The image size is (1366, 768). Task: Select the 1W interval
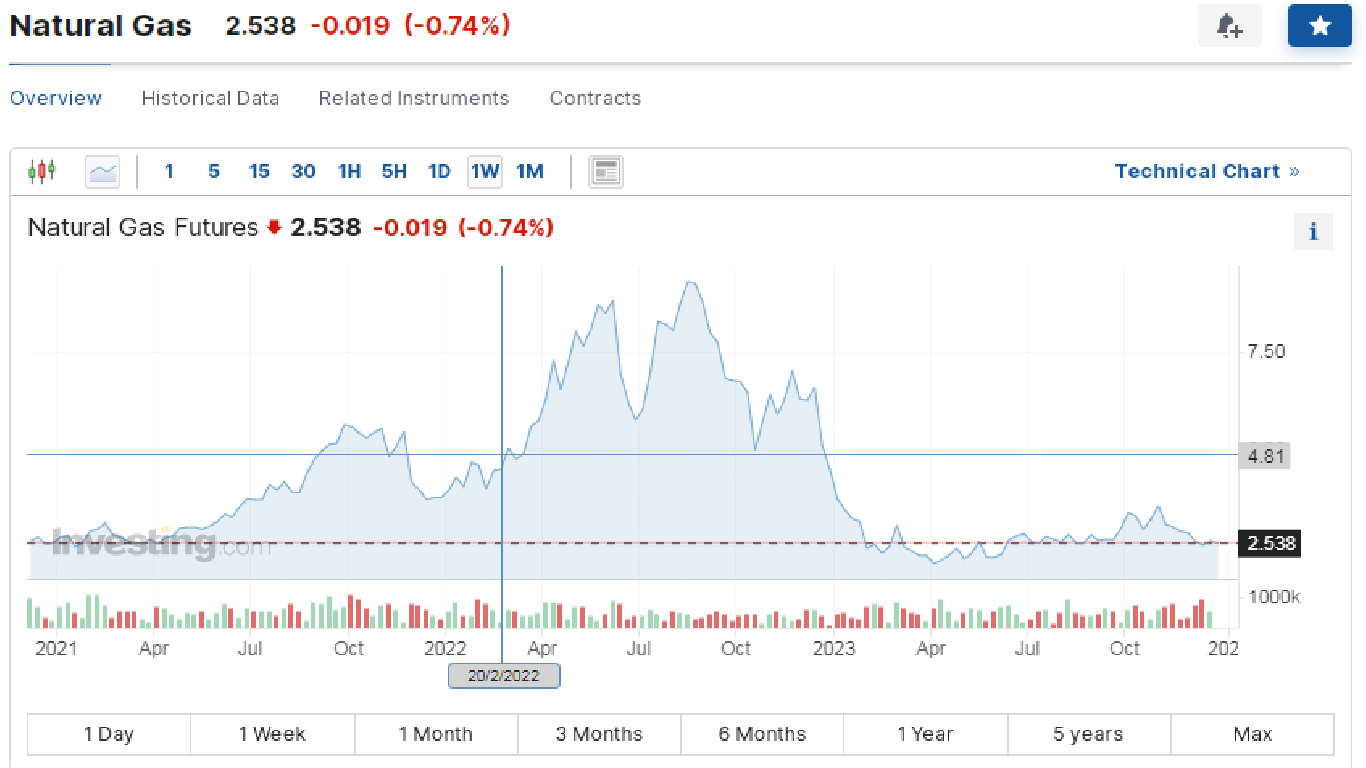[x=485, y=172]
